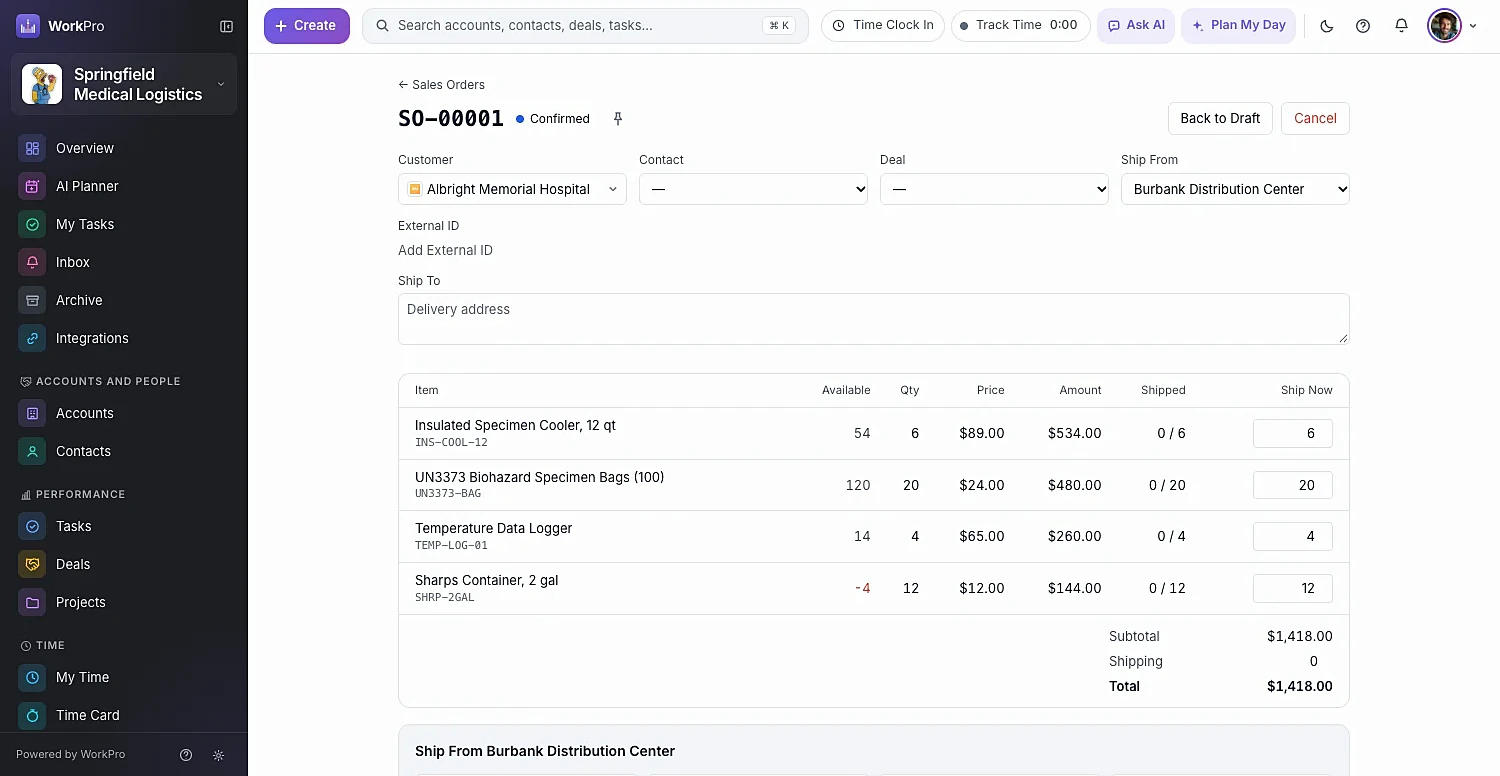Viewport: 1500px width, 776px height.
Task: Click the Powered by WorkPro text
Action: coord(71,754)
